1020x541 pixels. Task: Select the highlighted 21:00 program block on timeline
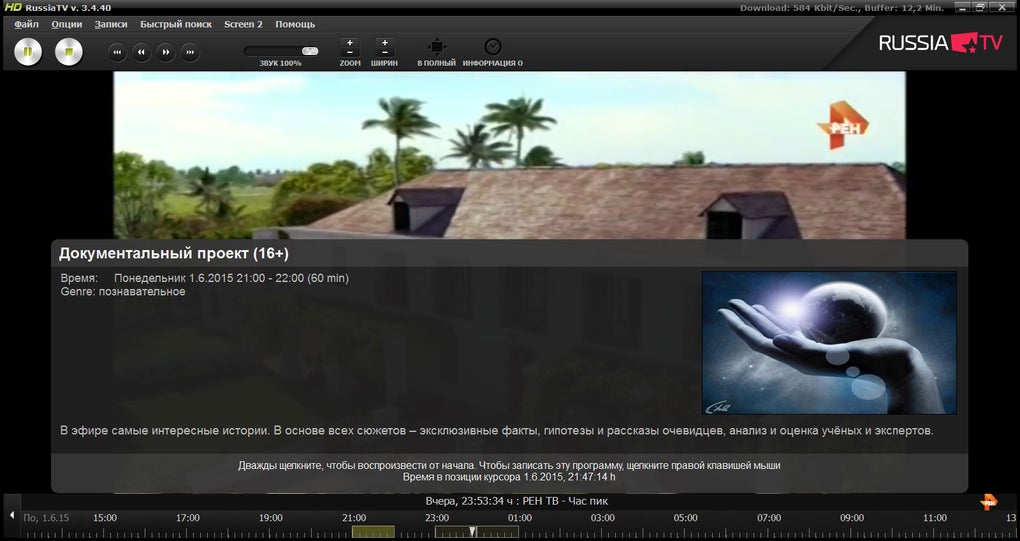click(x=373, y=532)
